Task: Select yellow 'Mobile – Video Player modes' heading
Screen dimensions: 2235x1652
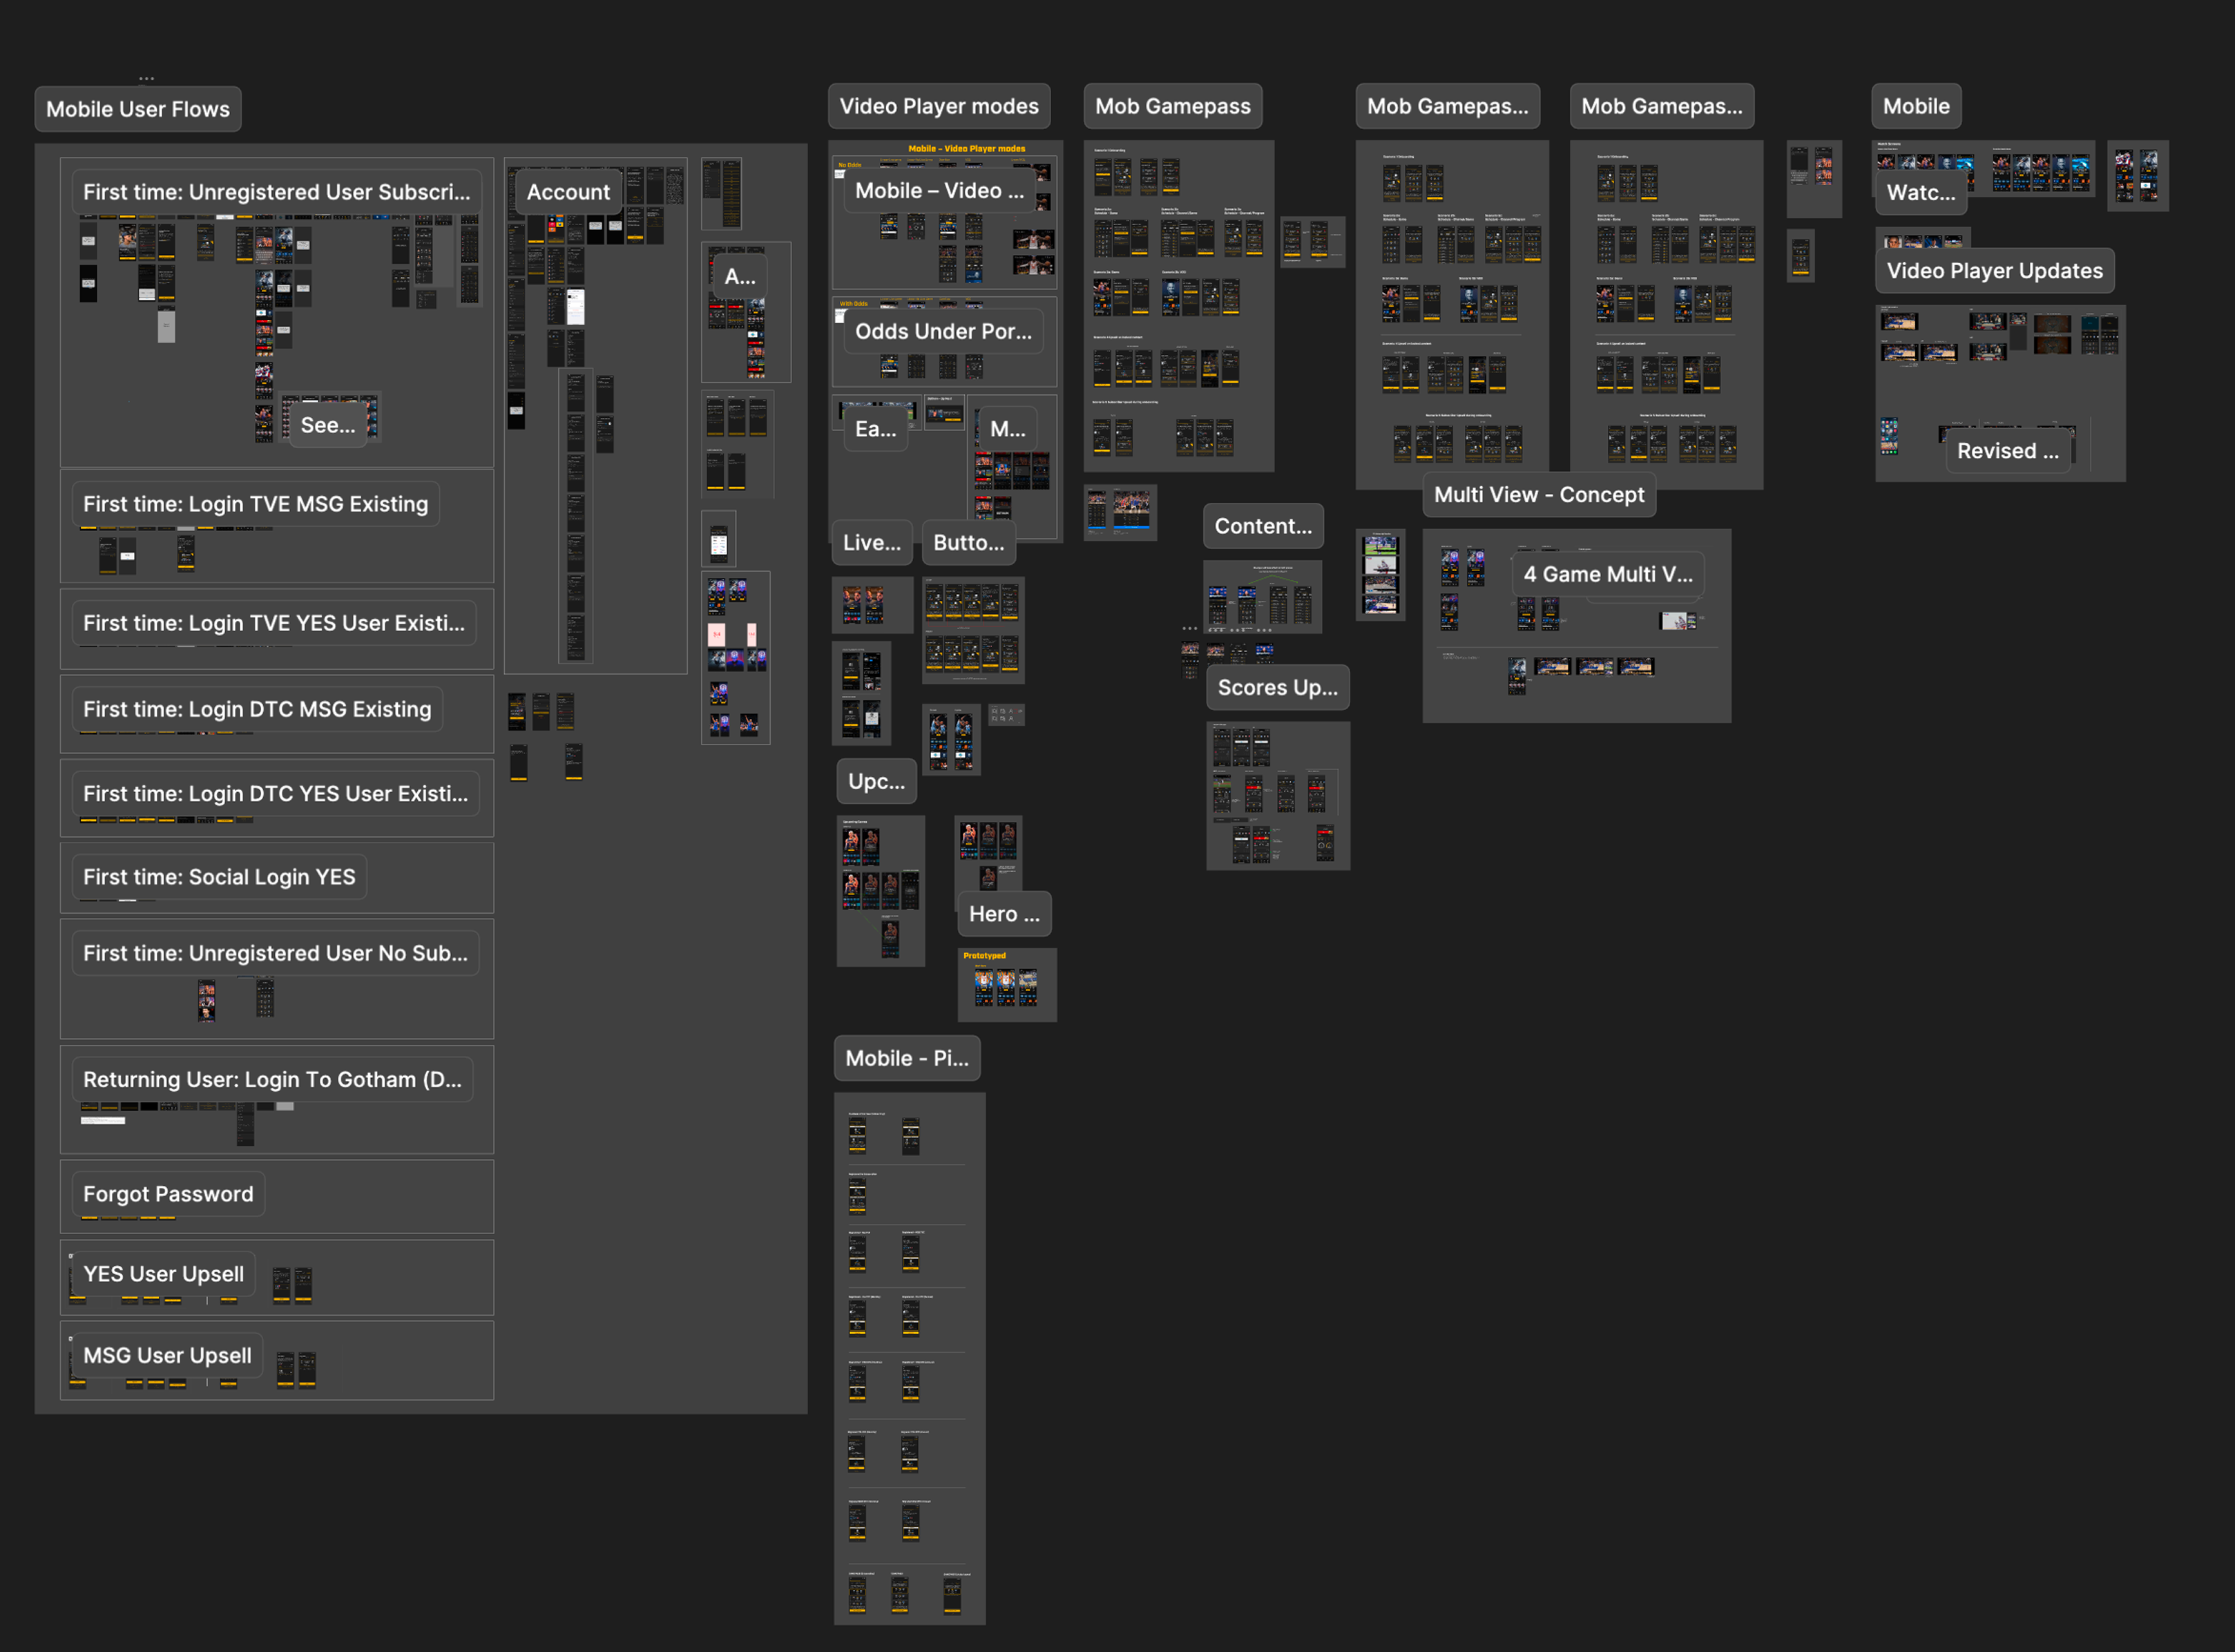Action: (x=966, y=149)
